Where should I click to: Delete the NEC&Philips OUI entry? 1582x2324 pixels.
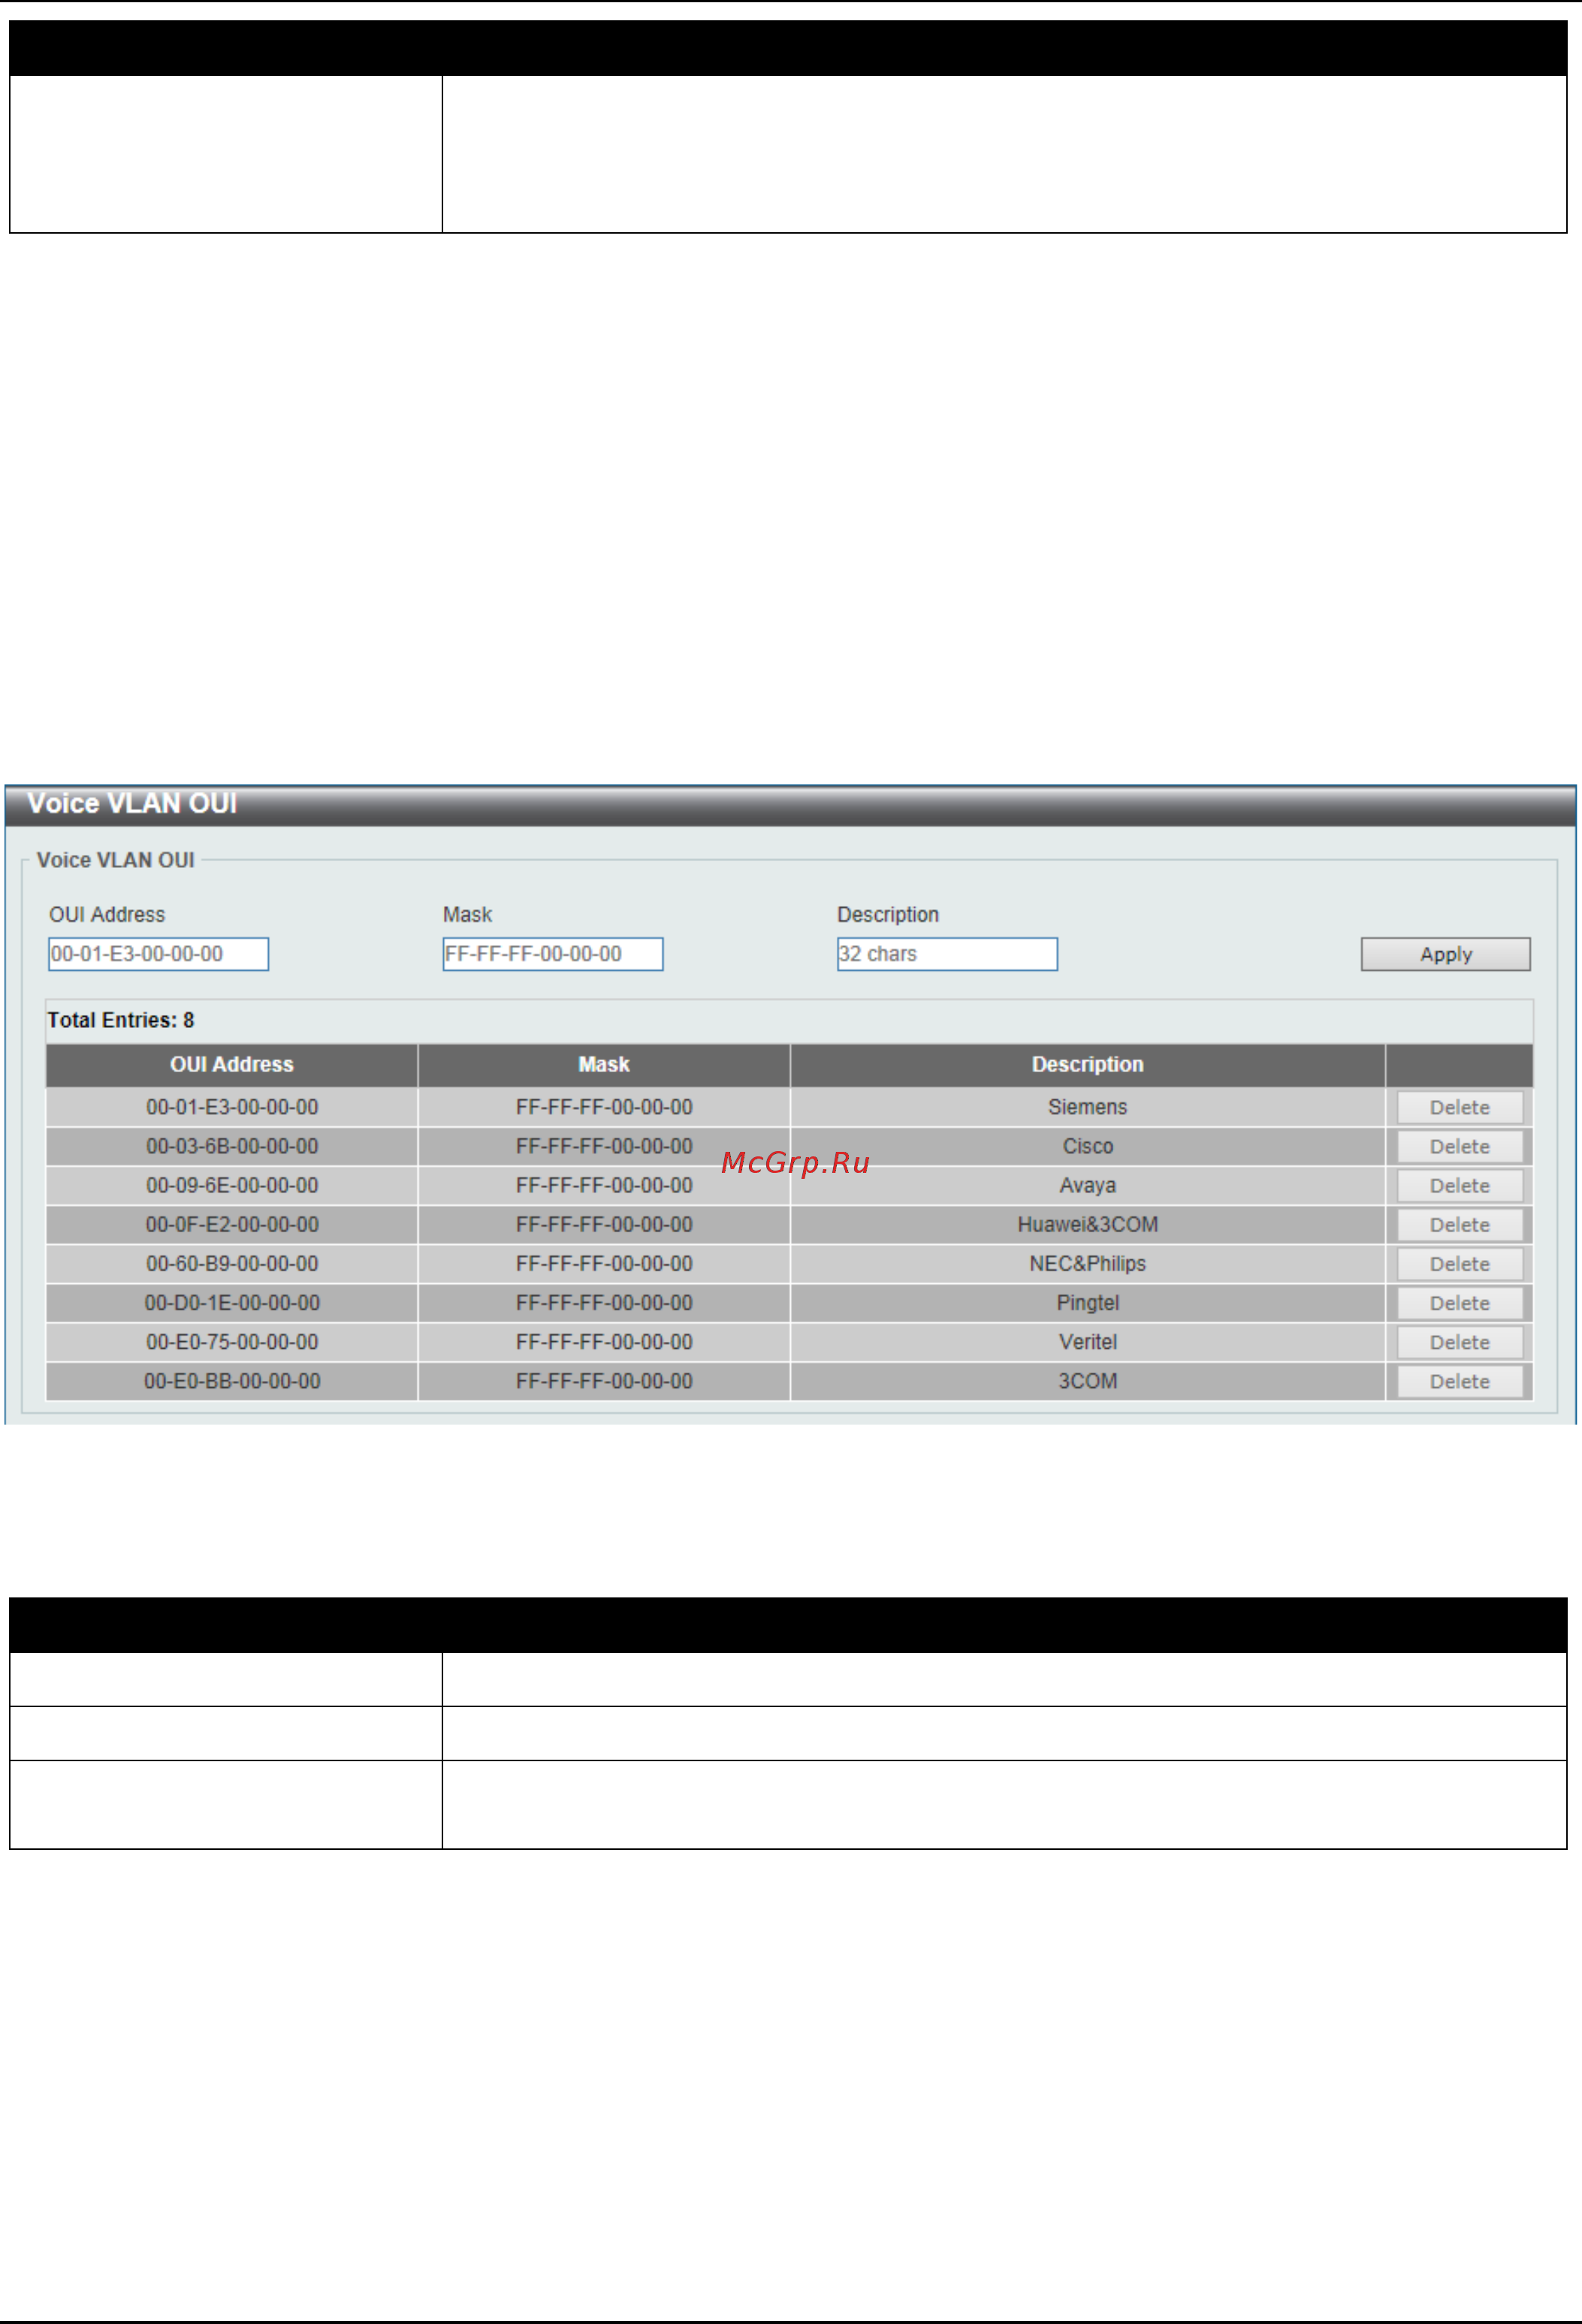[1460, 1263]
